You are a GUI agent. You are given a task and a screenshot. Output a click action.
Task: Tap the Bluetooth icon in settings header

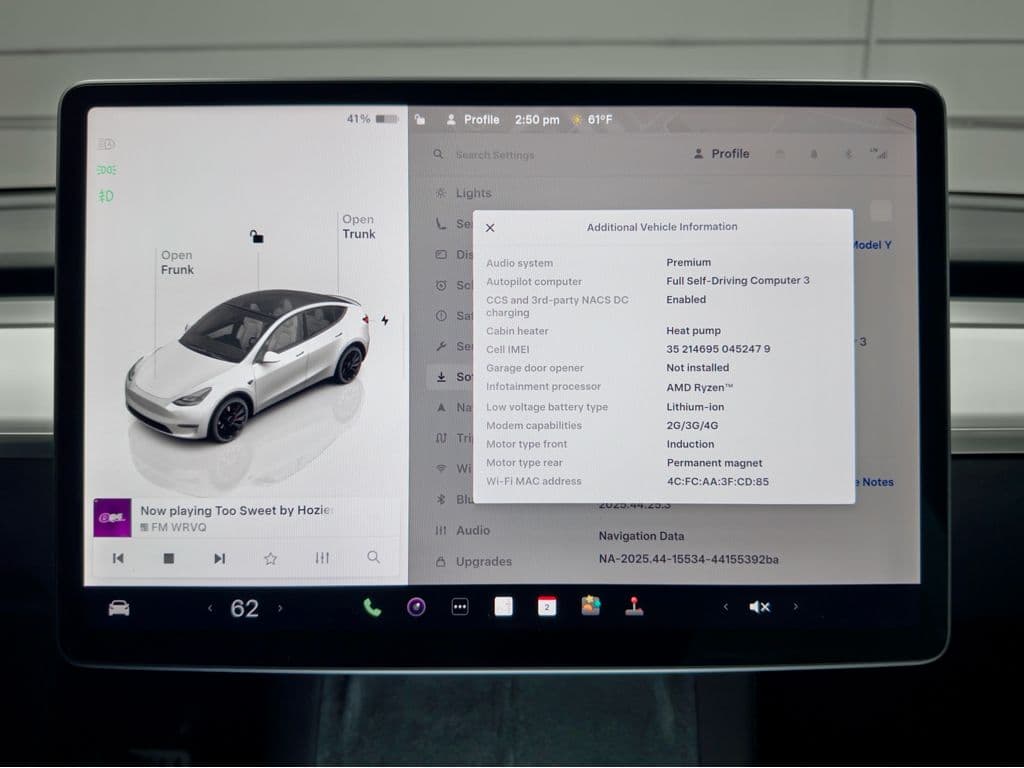[848, 154]
